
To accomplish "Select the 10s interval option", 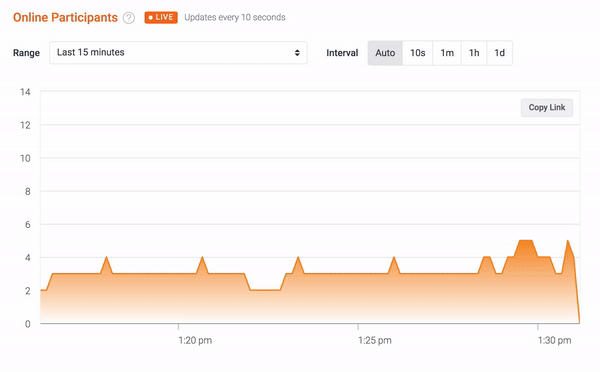I will [417, 53].
